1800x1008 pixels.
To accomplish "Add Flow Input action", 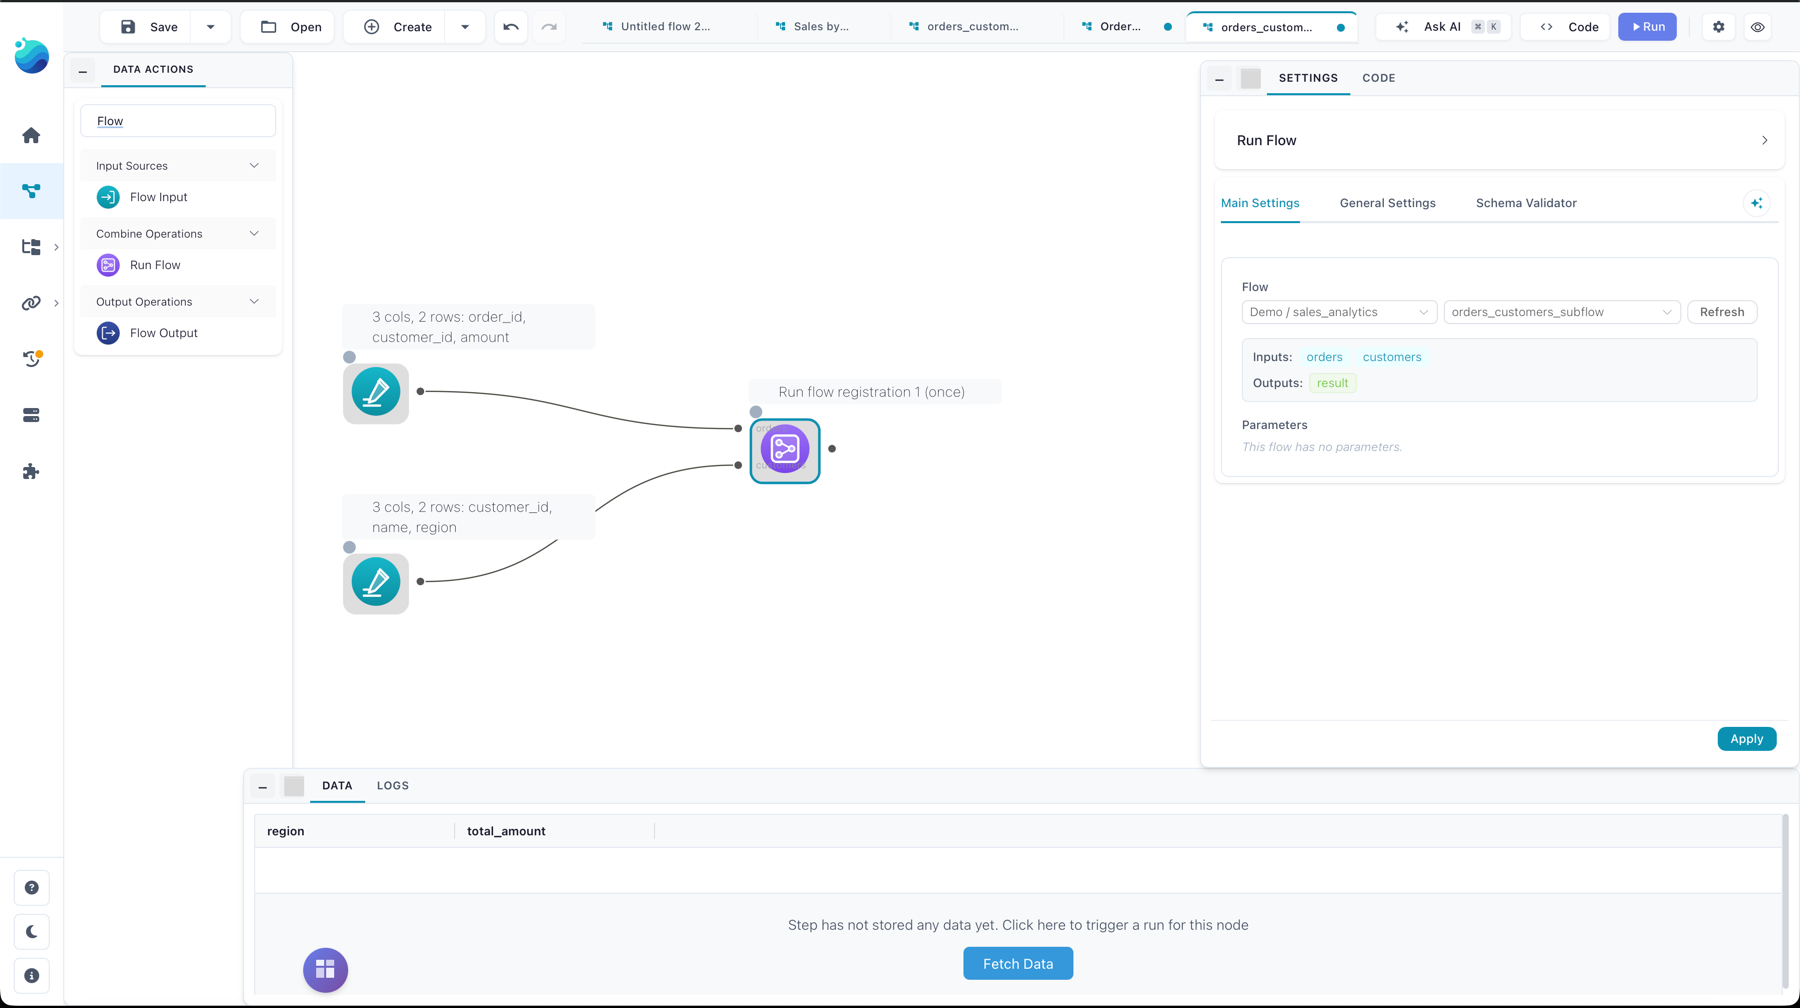I will [178, 197].
